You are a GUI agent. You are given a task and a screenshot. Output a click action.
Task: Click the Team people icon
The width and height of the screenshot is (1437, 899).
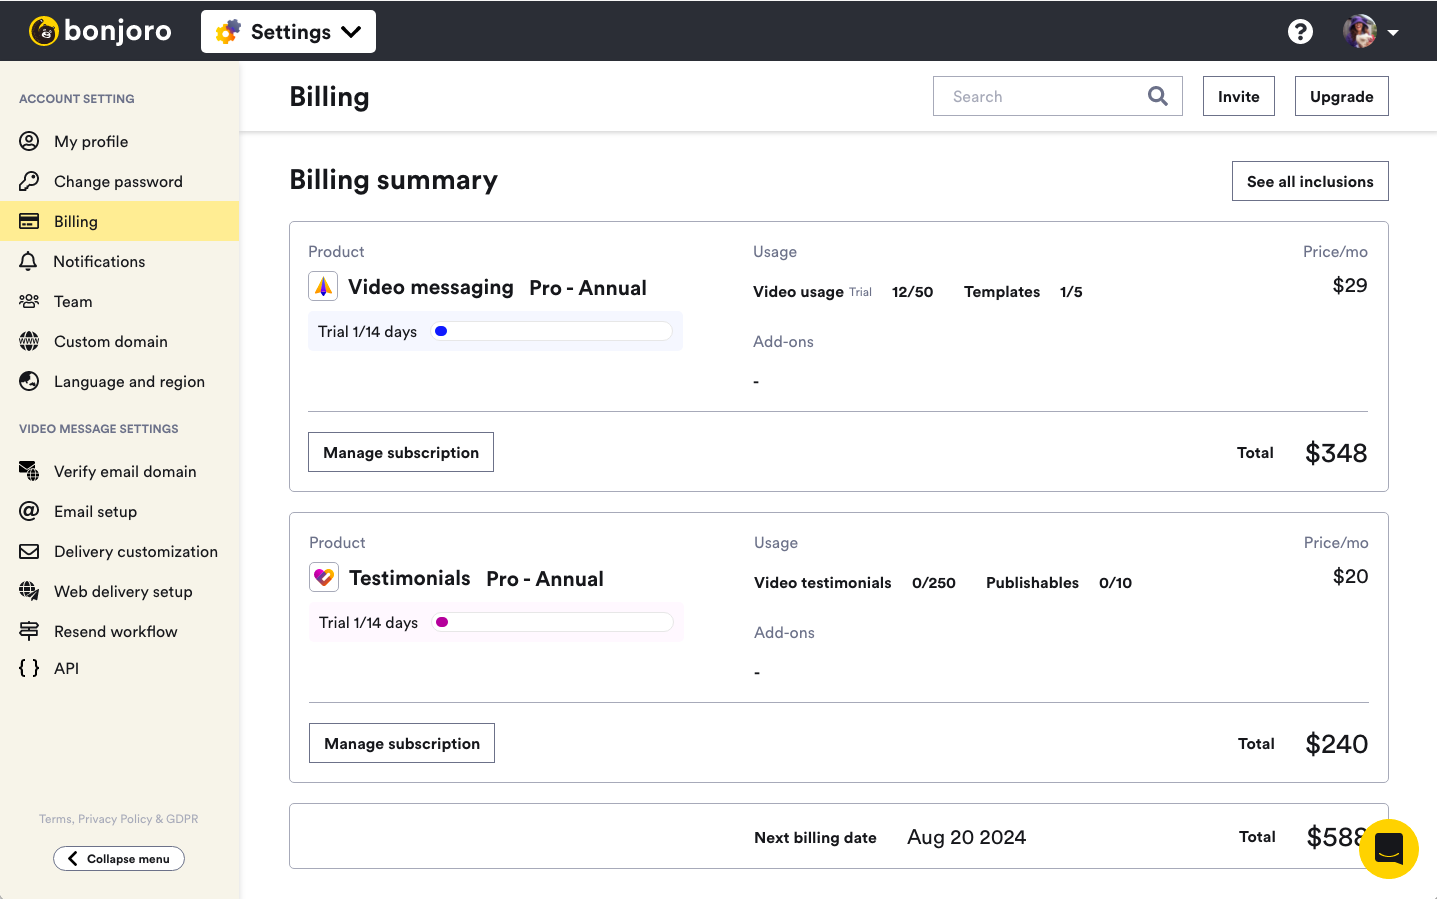(29, 301)
